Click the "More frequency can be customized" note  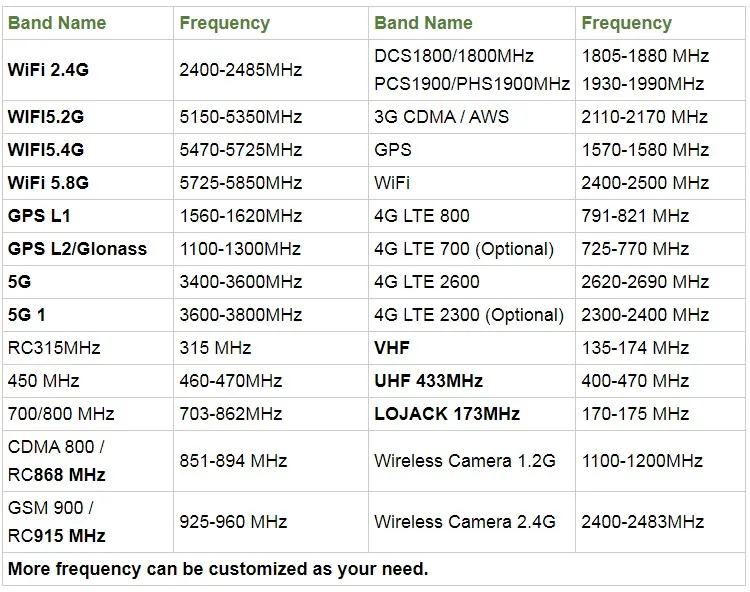[218, 569]
